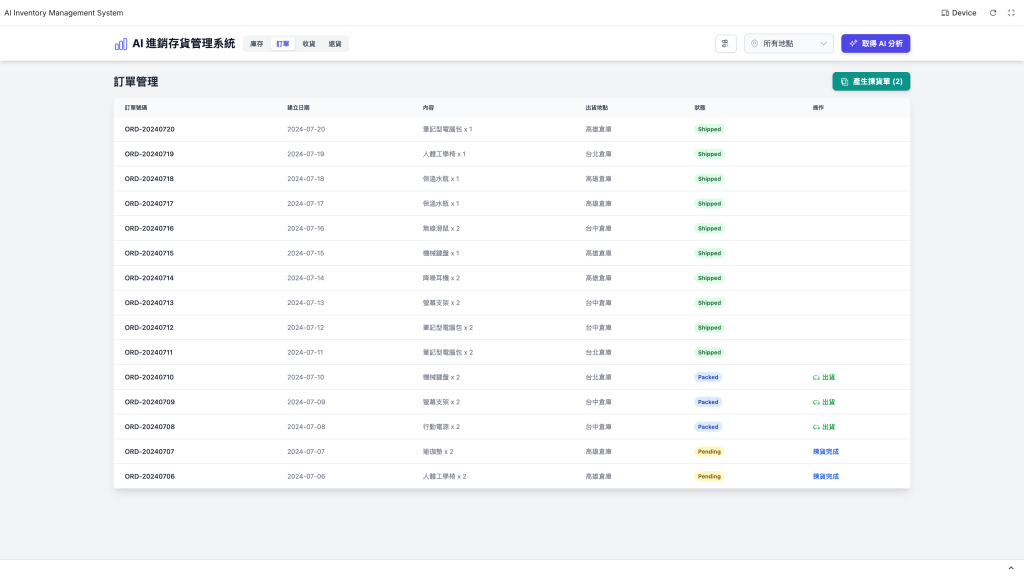Click Shipped badge for ORD-20240715
1024x576 pixels.
coord(709,253)
